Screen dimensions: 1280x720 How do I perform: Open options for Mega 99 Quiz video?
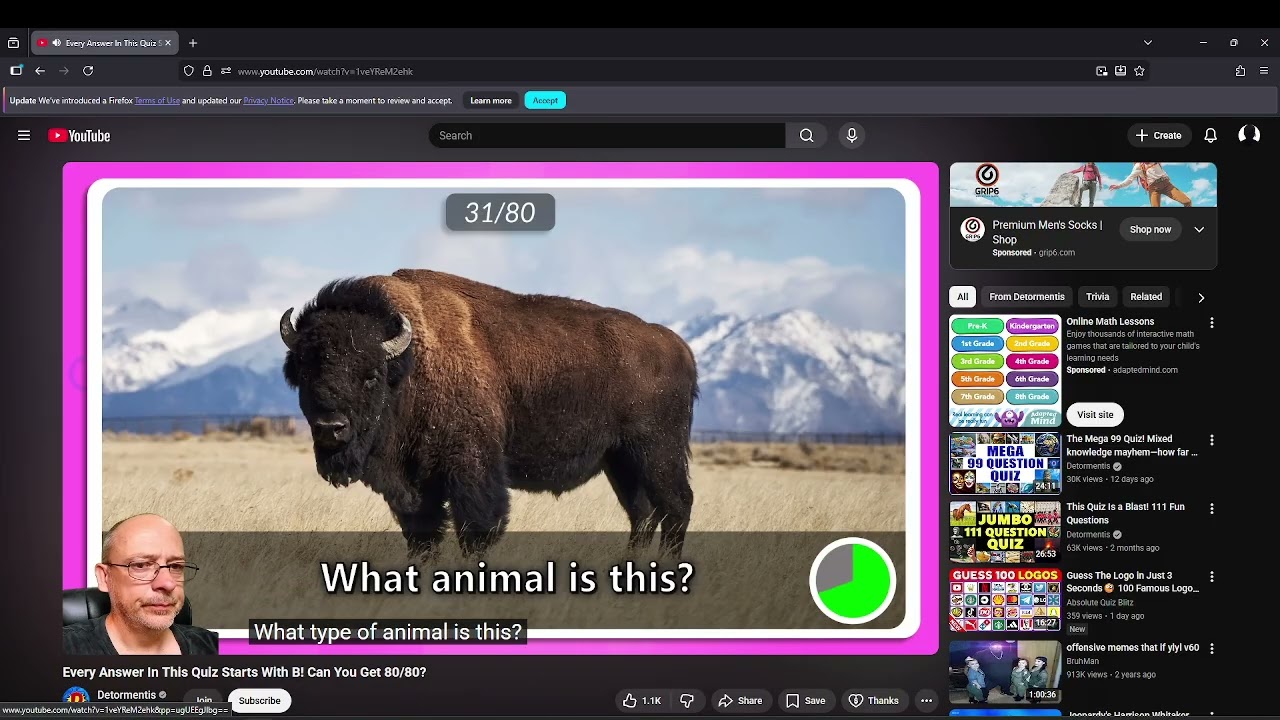(1212, 440)
